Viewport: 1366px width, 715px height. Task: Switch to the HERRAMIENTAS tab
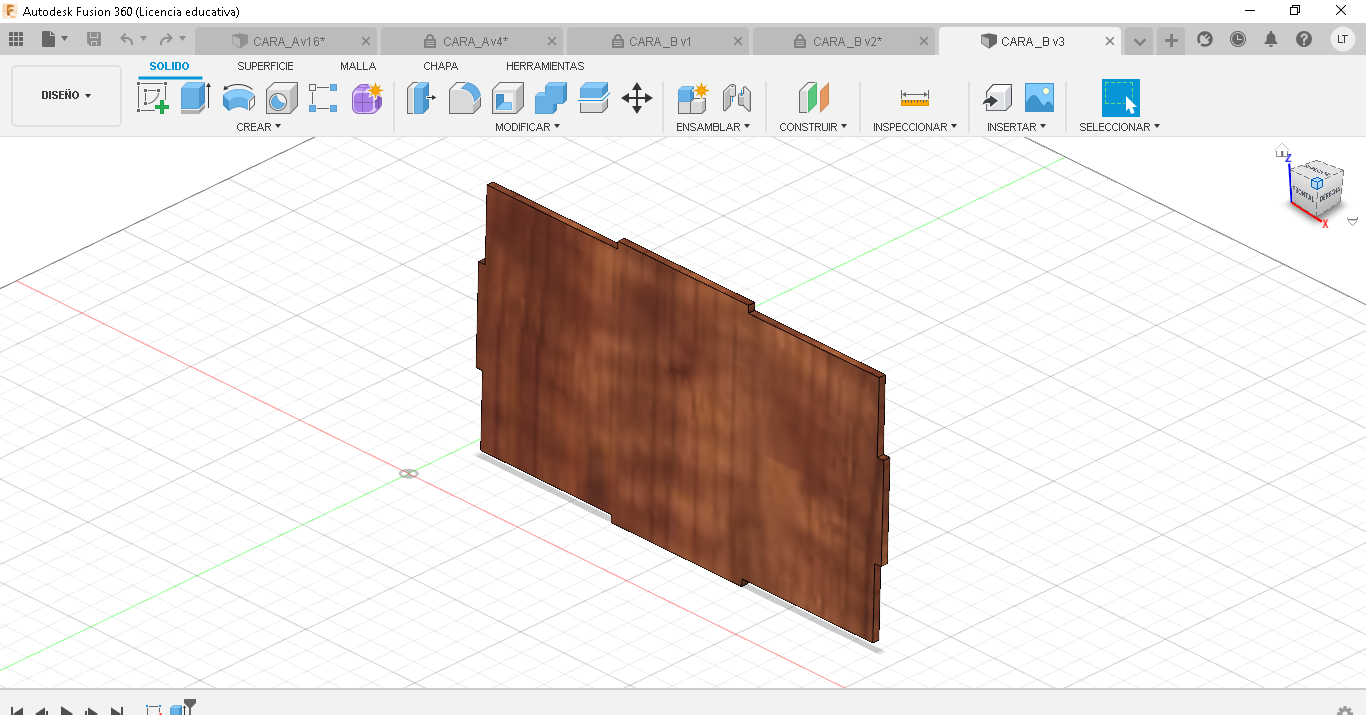tap(545, 66)
